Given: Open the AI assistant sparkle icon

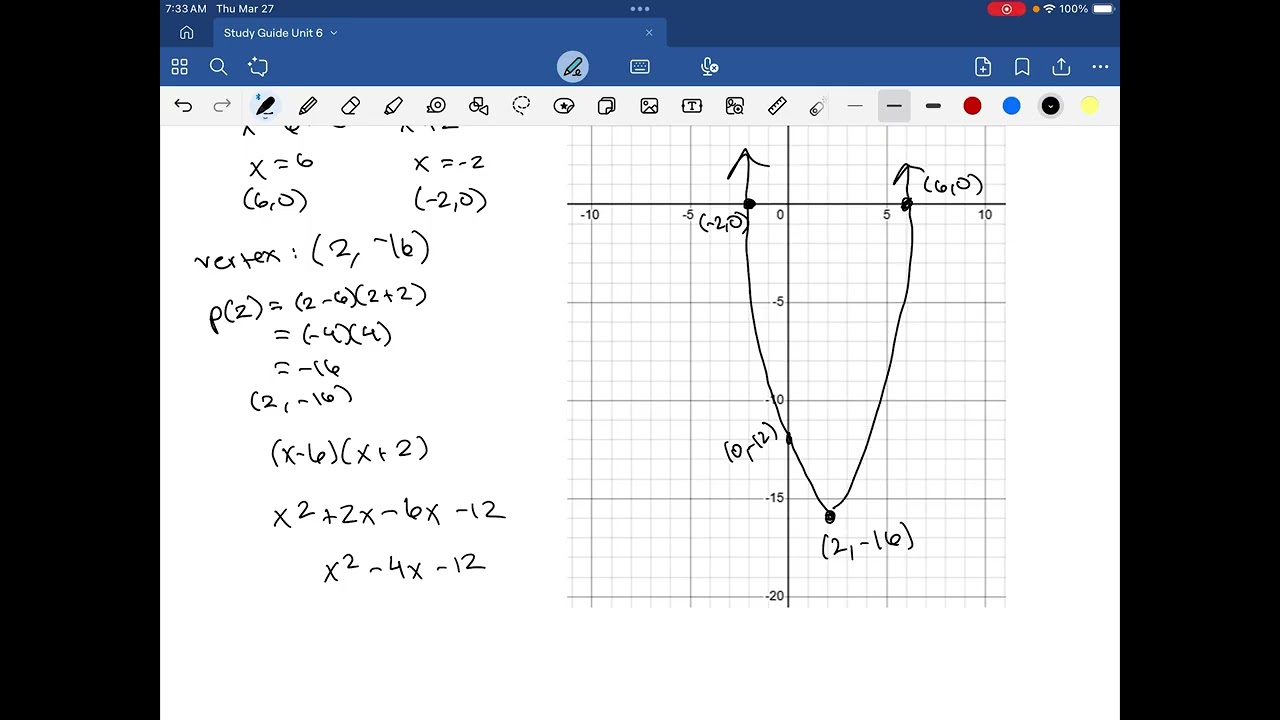Looking at the screenshot, I should click(x=258, y=67).
